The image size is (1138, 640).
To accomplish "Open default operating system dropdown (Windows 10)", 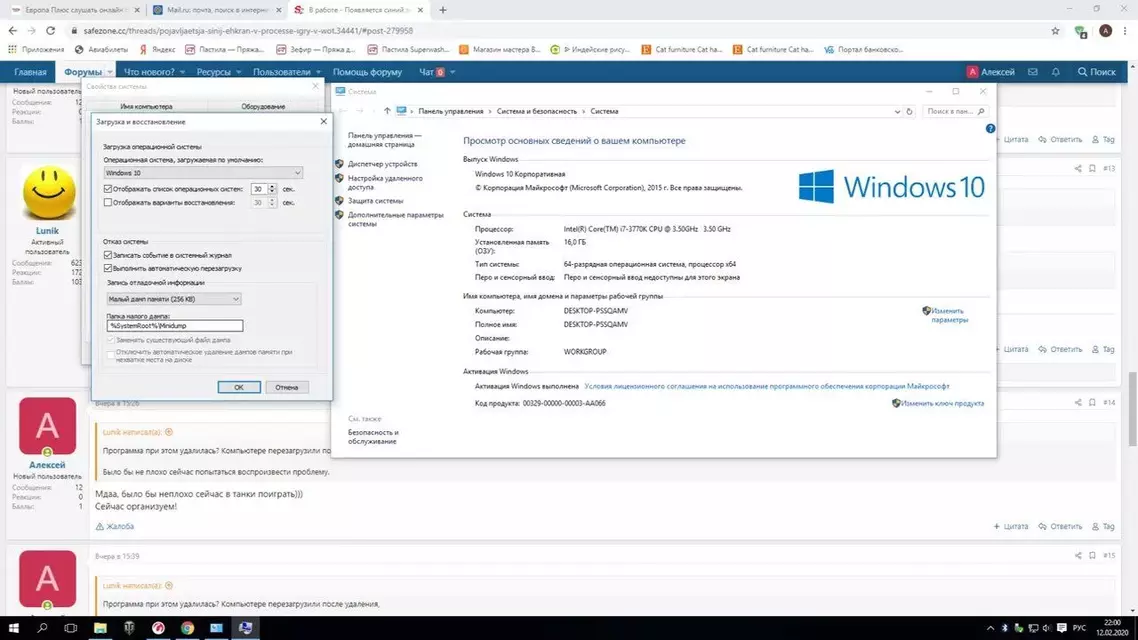I will 203,173.
